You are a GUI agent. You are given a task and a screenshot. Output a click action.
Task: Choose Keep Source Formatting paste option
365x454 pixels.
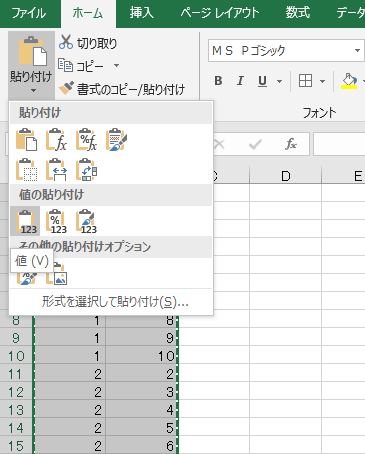pyautogui.click(x=116, y=140)
